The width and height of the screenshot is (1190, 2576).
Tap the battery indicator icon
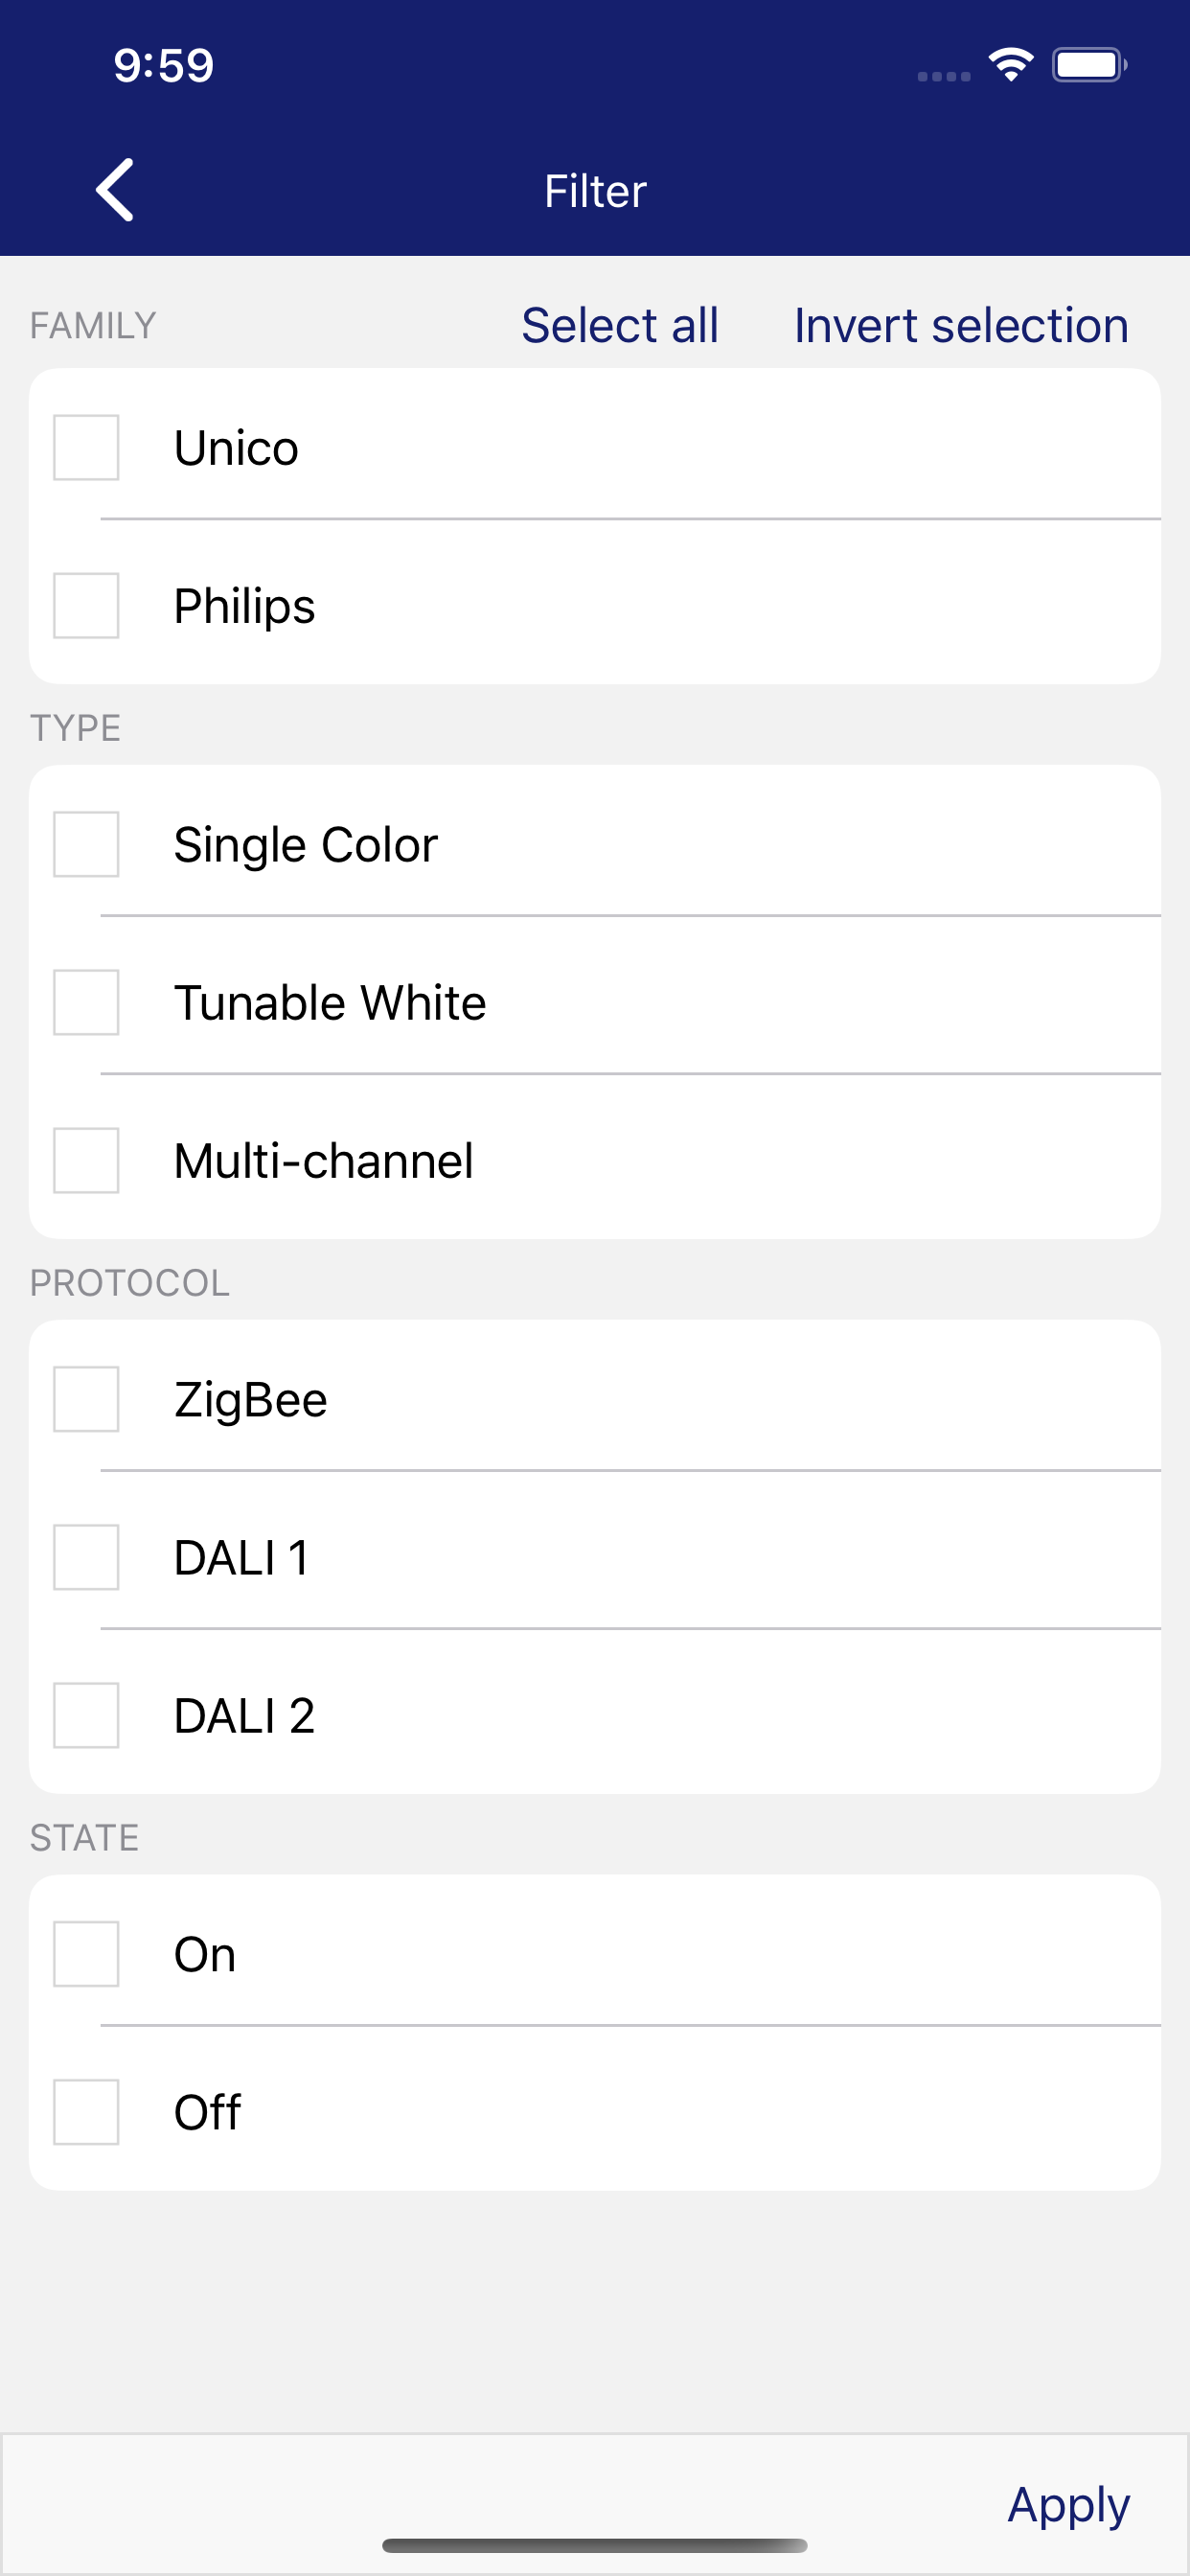(1088, 66)
